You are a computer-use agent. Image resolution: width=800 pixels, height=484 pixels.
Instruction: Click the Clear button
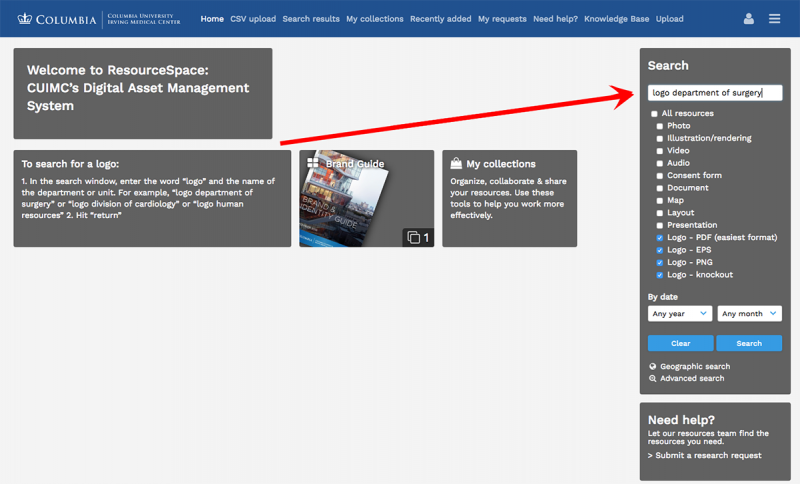coord(681,343)
